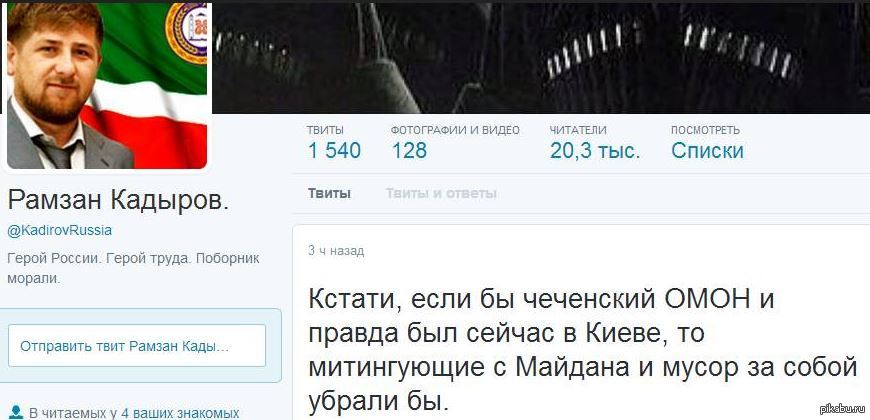View Фотографии и видео 128 items

point(455,143)
